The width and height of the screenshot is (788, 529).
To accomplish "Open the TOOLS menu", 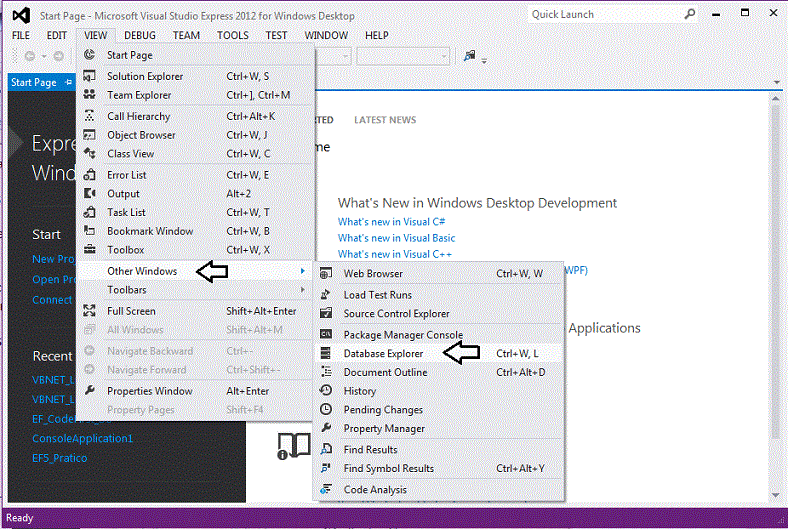I will pos(233,35).
